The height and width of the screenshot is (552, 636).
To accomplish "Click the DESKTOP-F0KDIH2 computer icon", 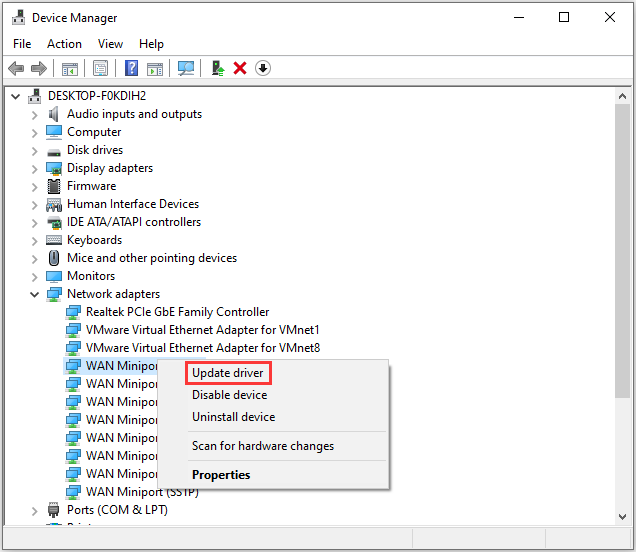I will 34,96.
